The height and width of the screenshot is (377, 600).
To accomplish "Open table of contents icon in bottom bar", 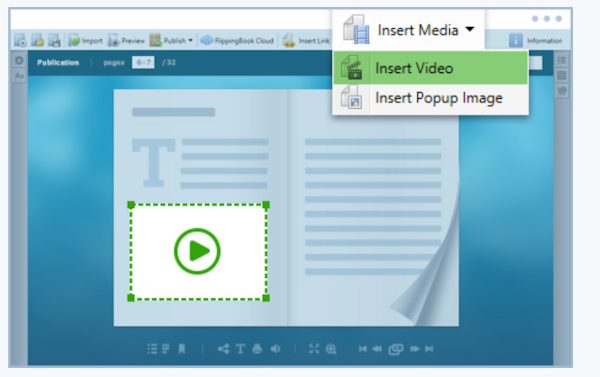I will point(152,349).
